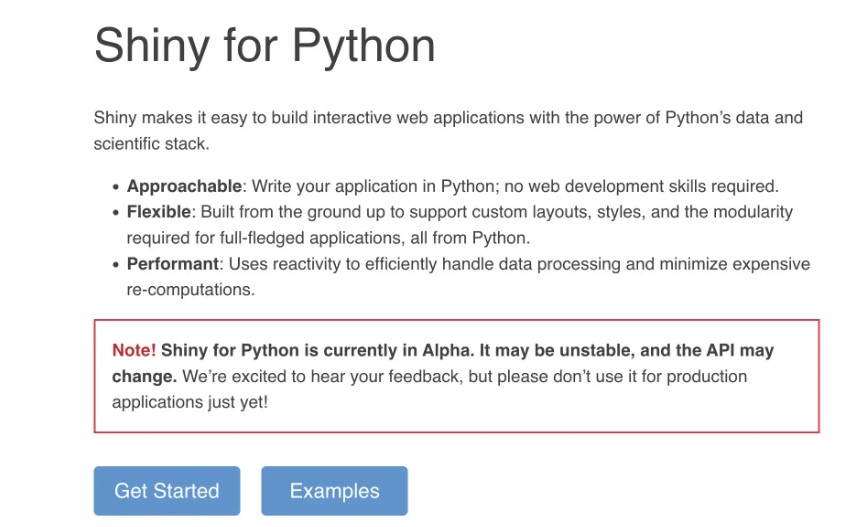Viewport: 866px width, 527px height.
Task: Click the Get Started button
Action: point(167,491)
